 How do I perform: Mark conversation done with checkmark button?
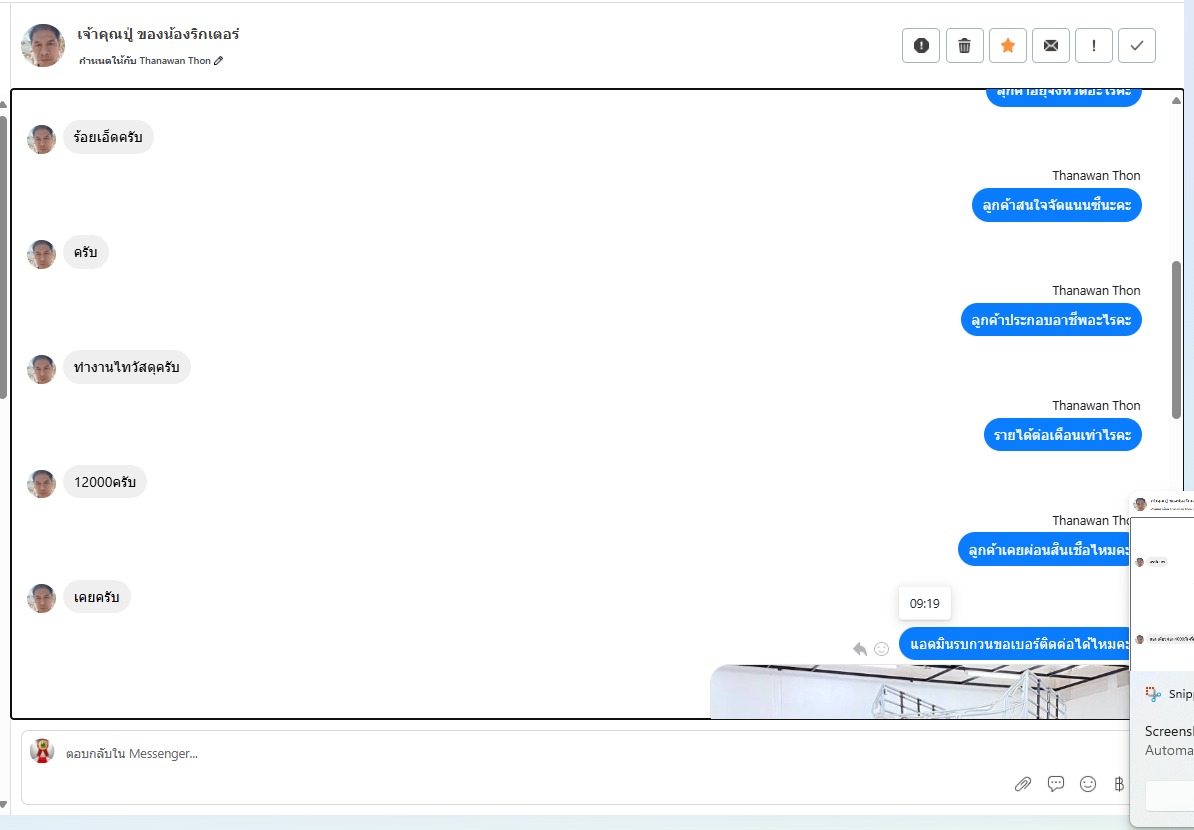click(1137, 46)
